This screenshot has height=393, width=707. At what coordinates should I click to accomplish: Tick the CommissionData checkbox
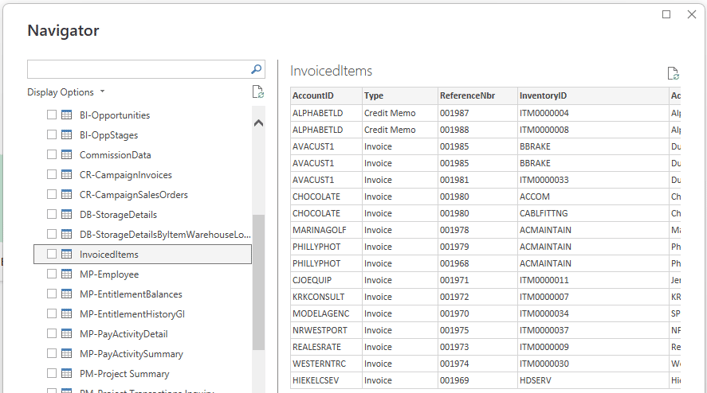click(x=52, y=155)
